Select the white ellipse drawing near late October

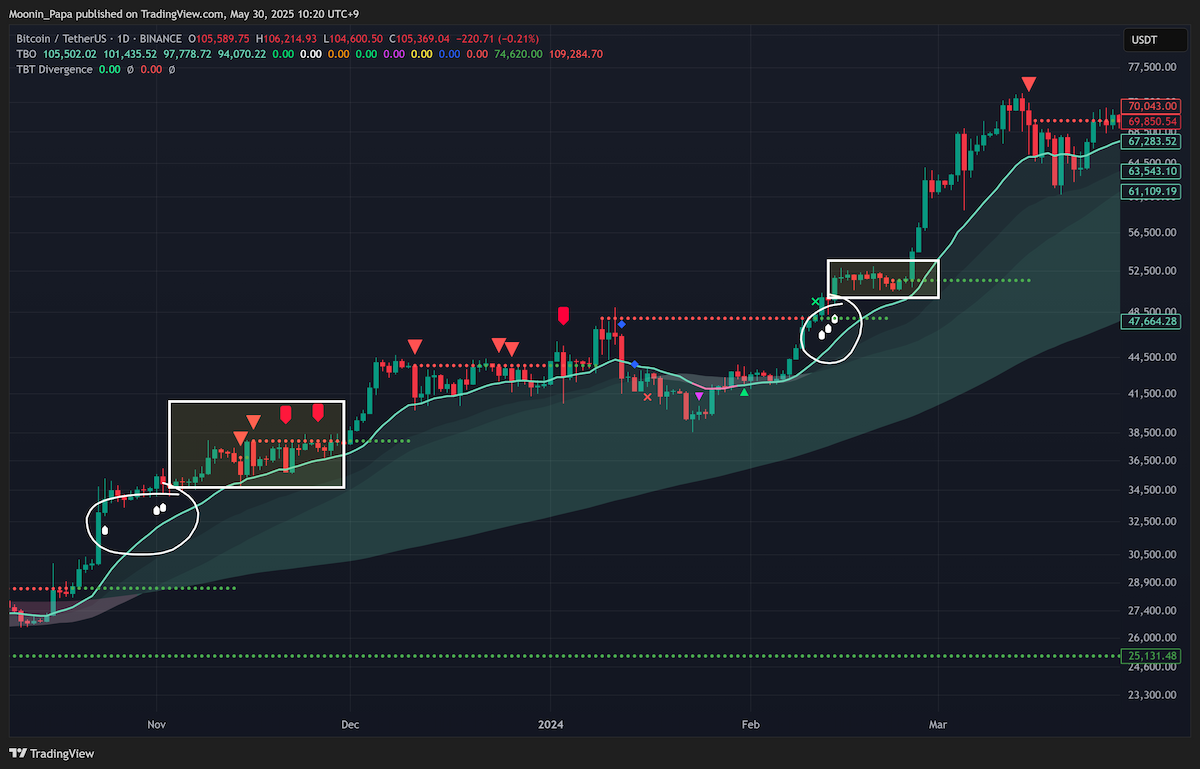pyautogui.click(x=143, y=516)
